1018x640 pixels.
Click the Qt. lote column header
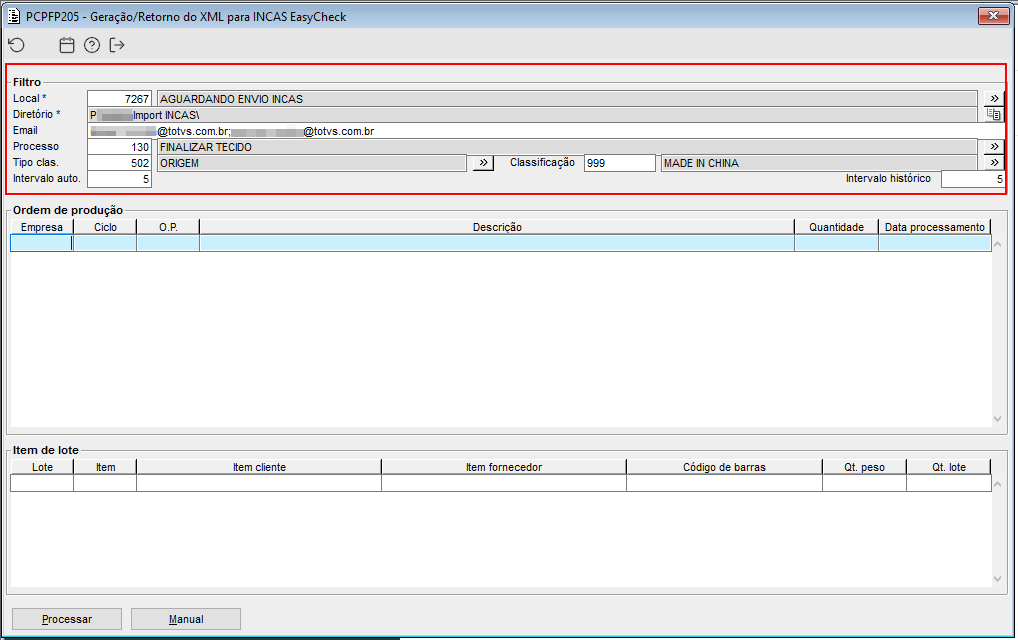pyautogui.click(x=949, y=467)
